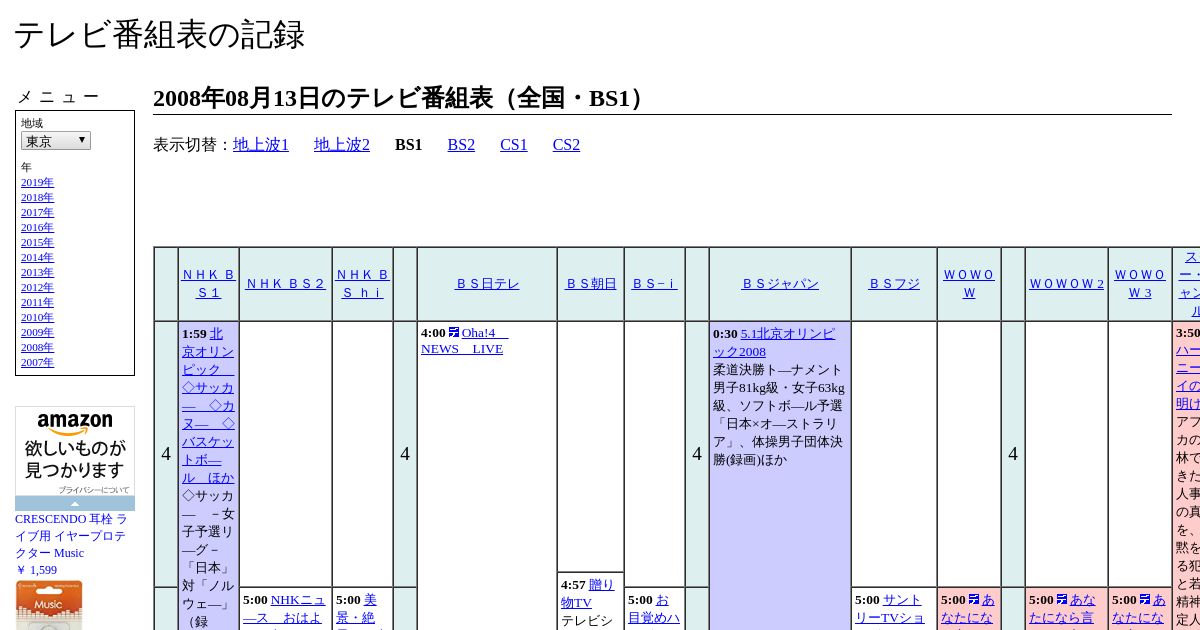
Task: Open the CRESCENDO 耳栓 product link
Action: [x=71, y=536]
